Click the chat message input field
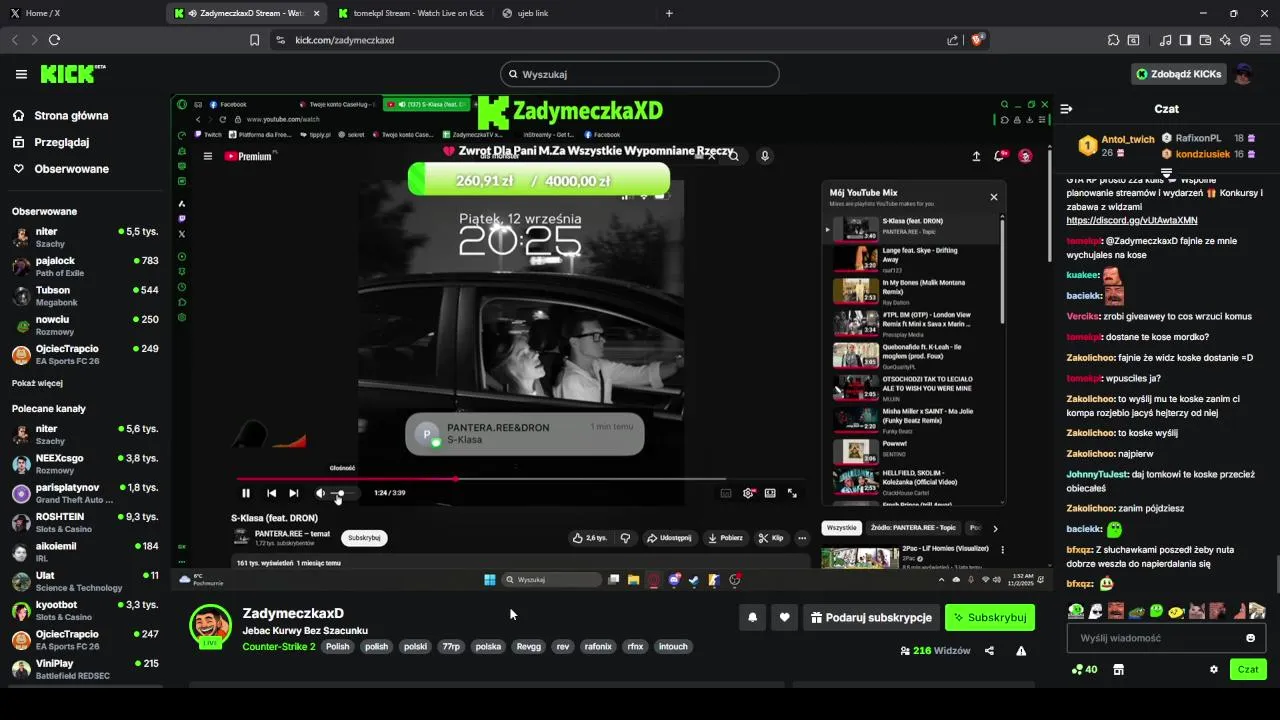Image resolution: width=1280 pixels, height=720 pixels. pos(1155,638)
